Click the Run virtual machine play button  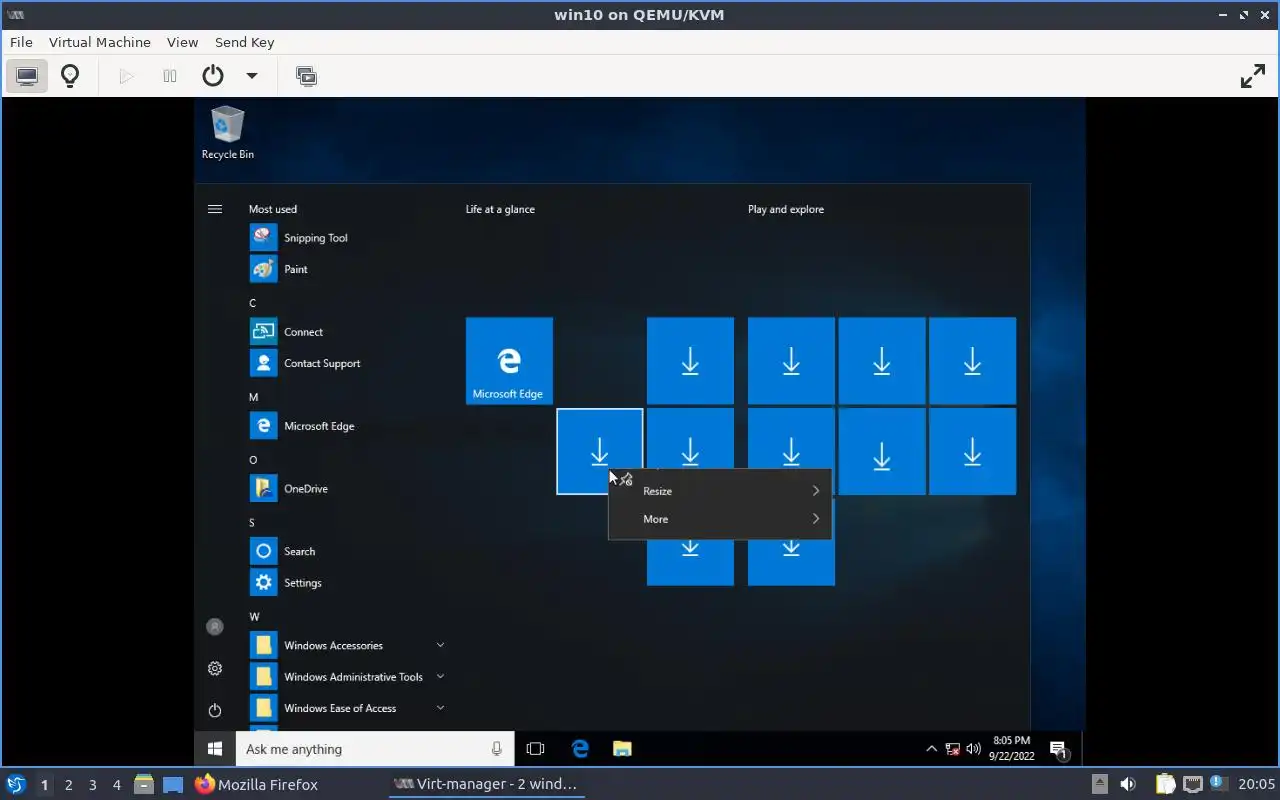[126, 76]
